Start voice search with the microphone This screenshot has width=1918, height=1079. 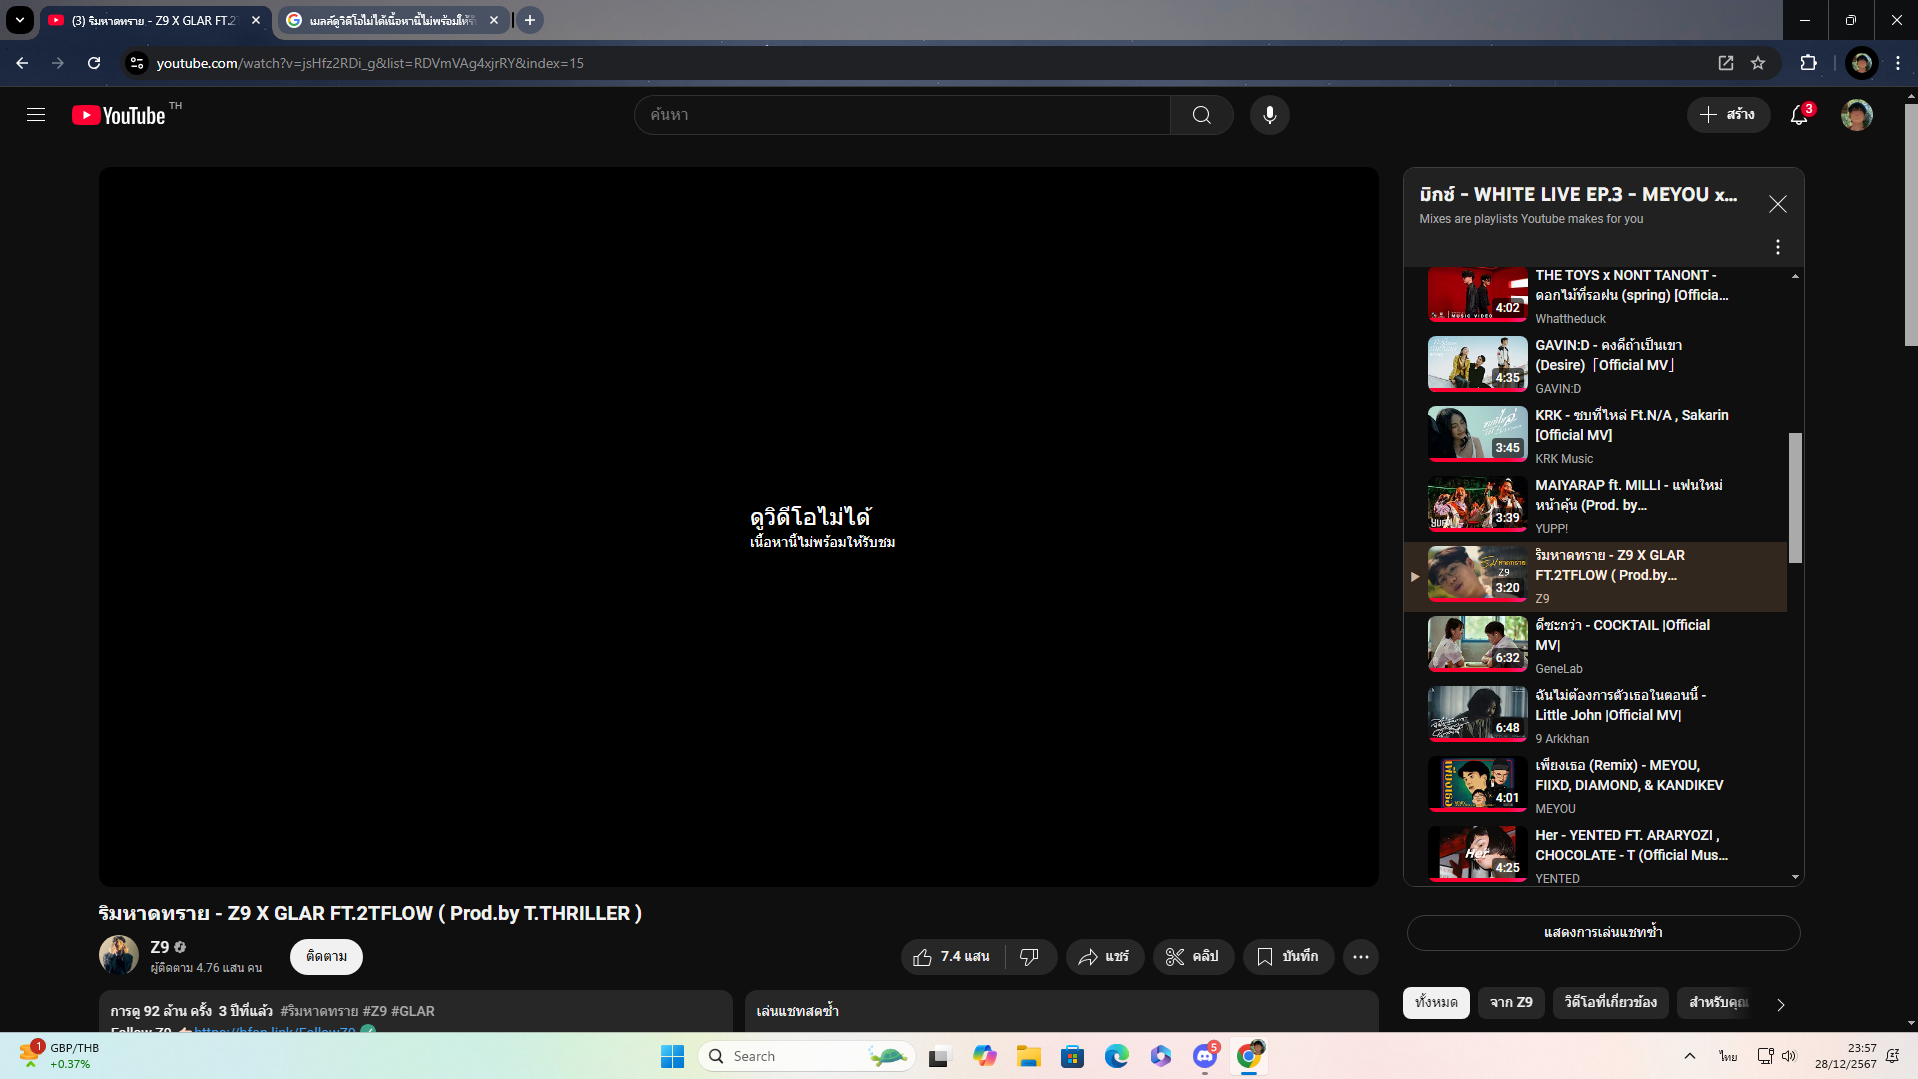[x=1269, y=115]
